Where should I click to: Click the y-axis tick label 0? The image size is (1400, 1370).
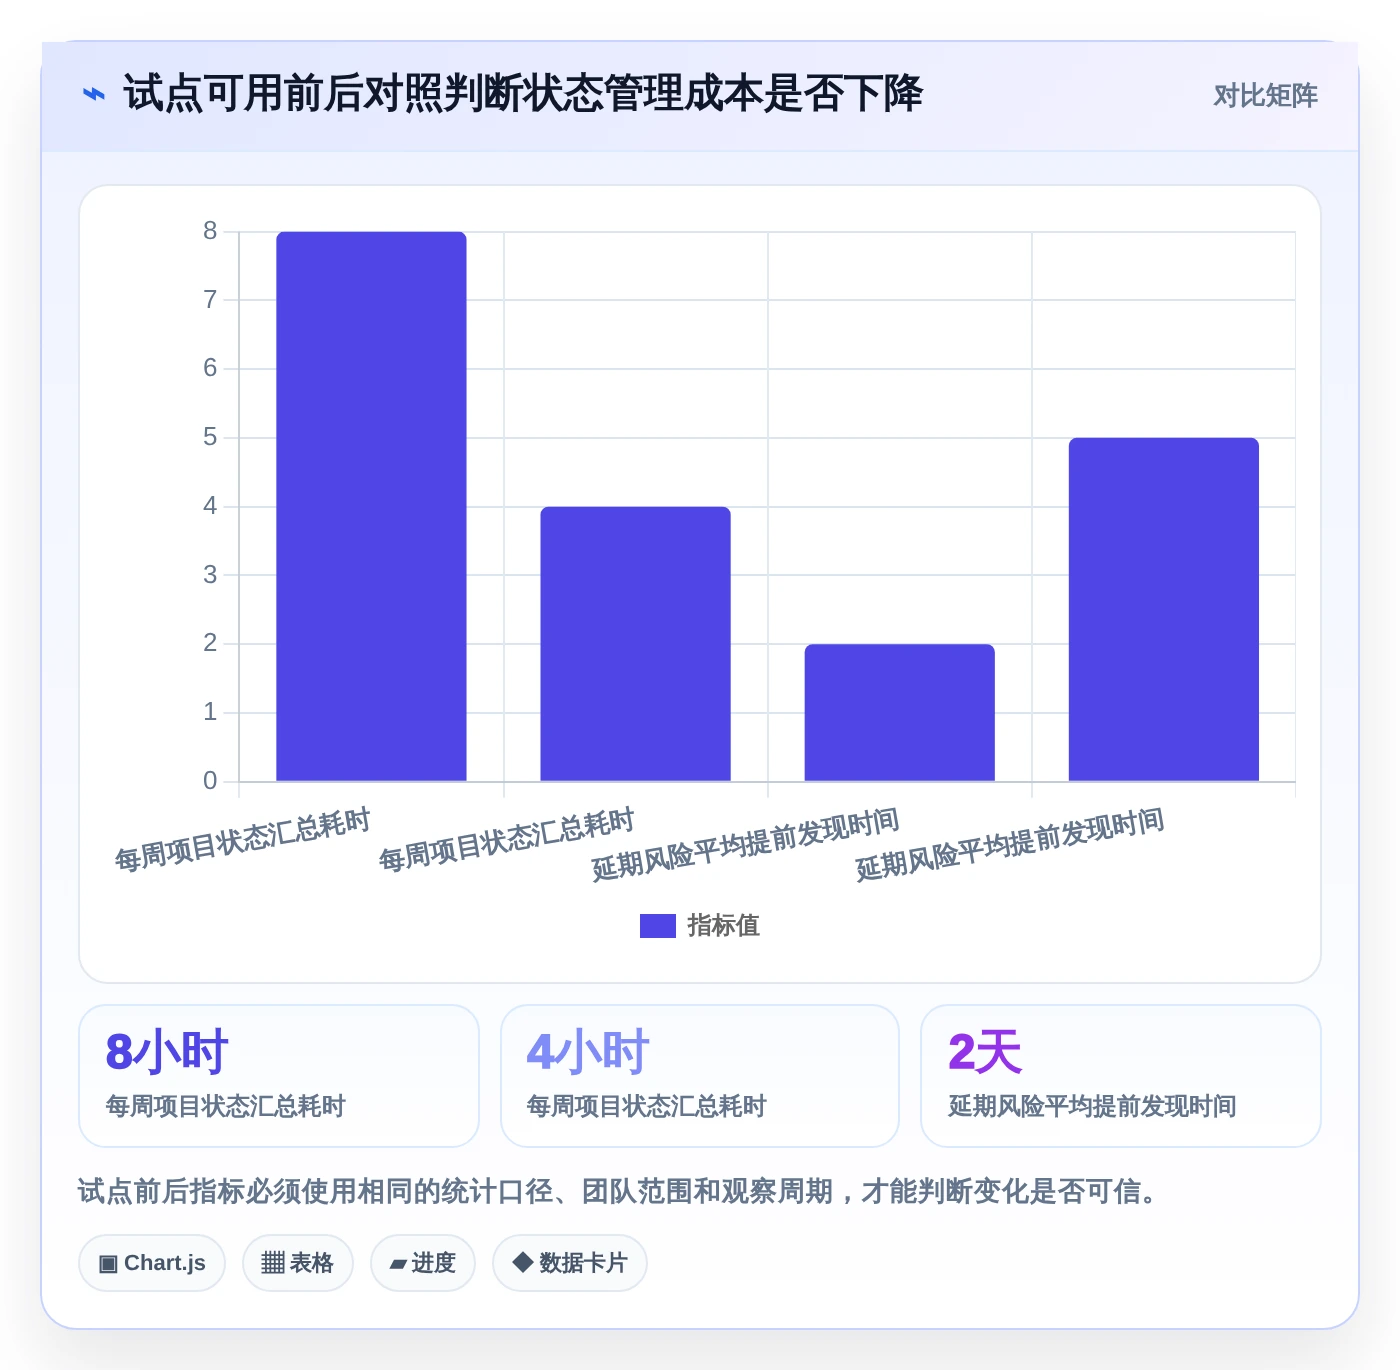point(210,781)
